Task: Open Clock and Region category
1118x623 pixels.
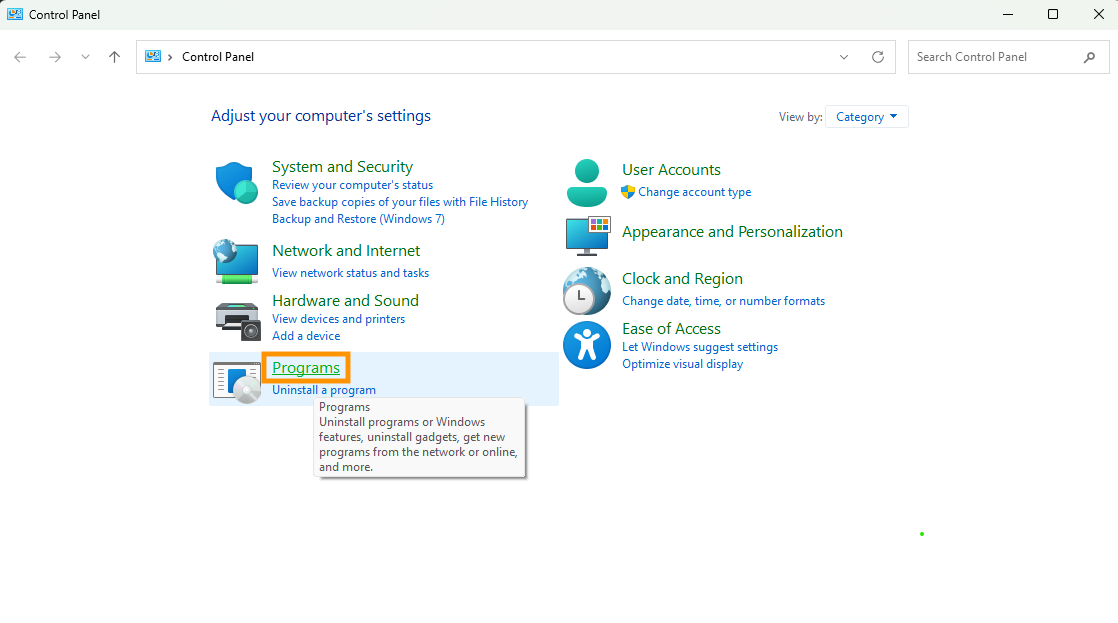Action: click(x=682, y=279)
